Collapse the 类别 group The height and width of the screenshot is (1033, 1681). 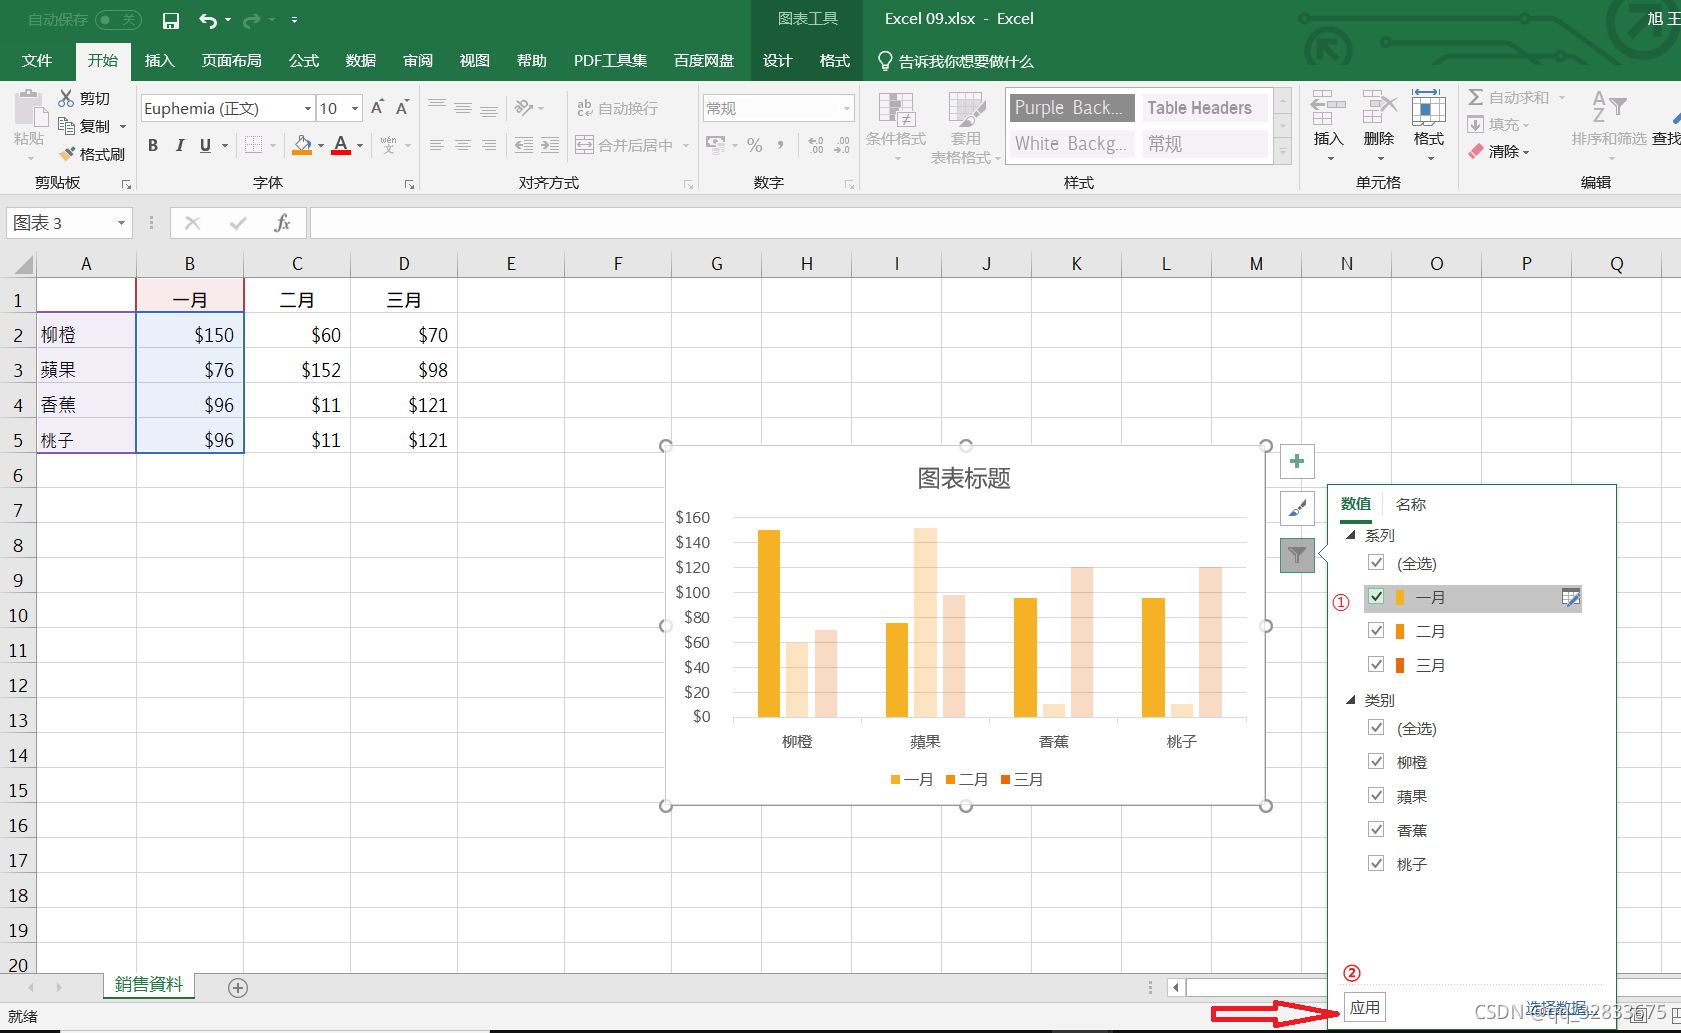pyautogui.click(x=1351, y=700)
